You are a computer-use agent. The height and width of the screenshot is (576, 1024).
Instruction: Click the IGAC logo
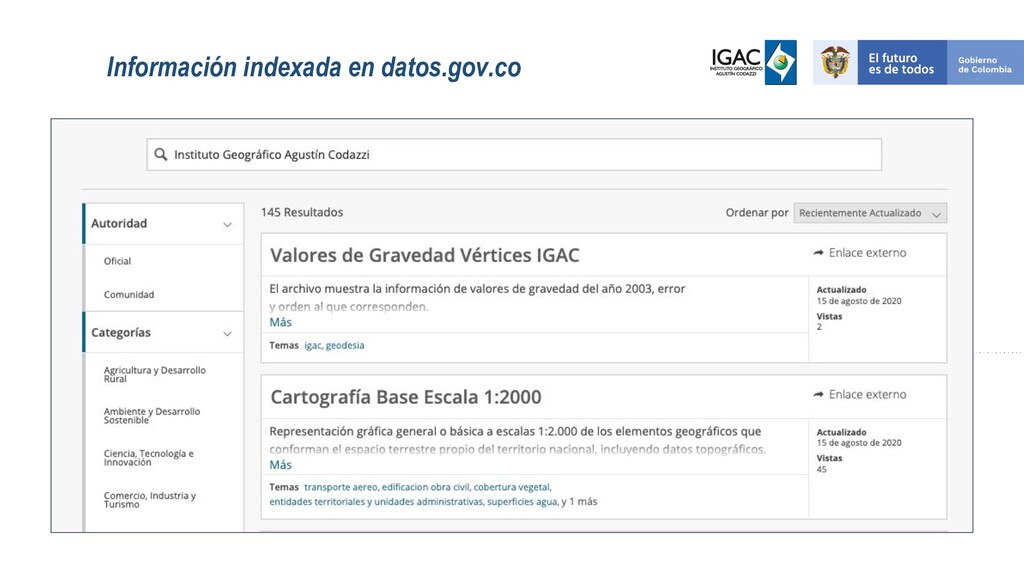click(753, 63)
